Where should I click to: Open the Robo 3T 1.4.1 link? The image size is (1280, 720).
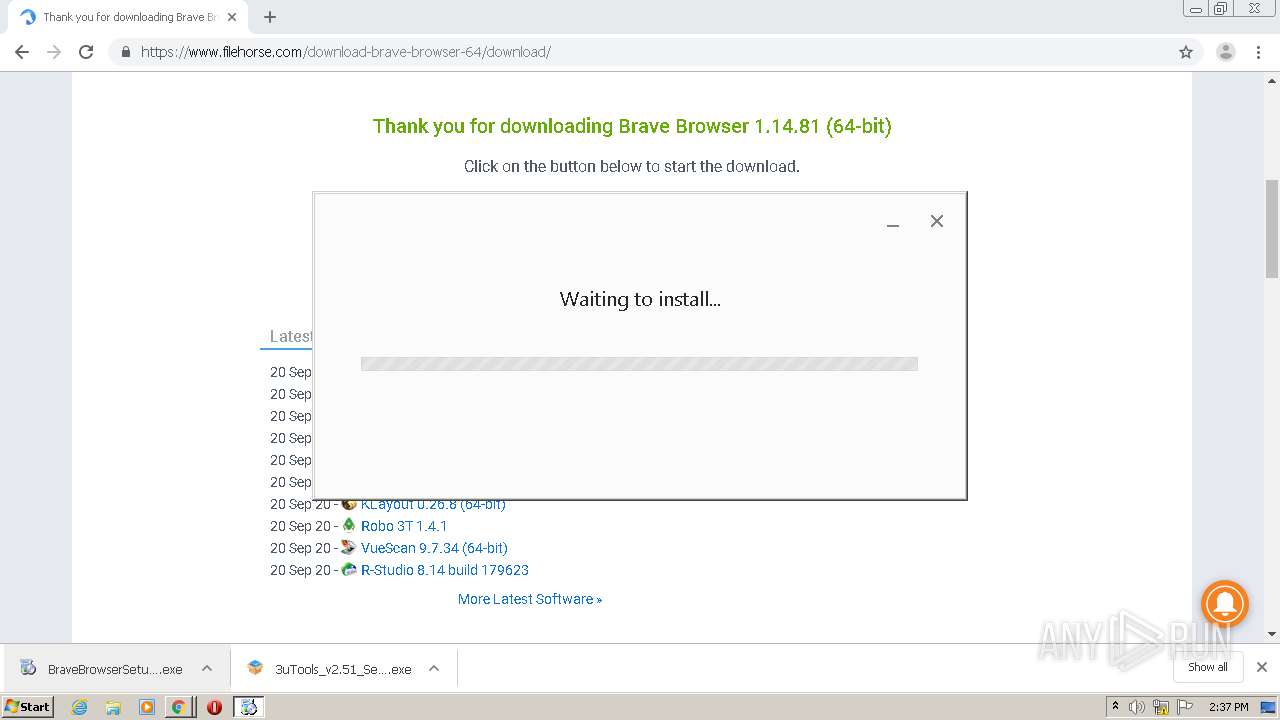point(404,526)
